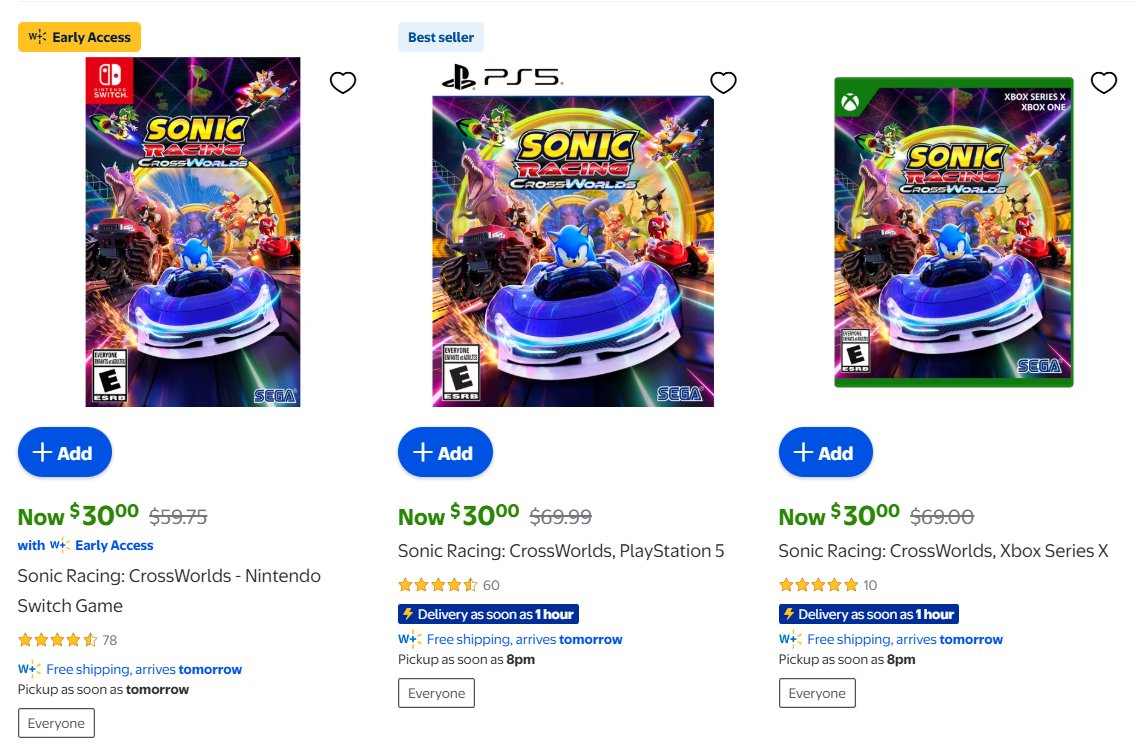Open Sonic Racing: CrossWorlds Nintendo Switch Game title

[169, 590]
